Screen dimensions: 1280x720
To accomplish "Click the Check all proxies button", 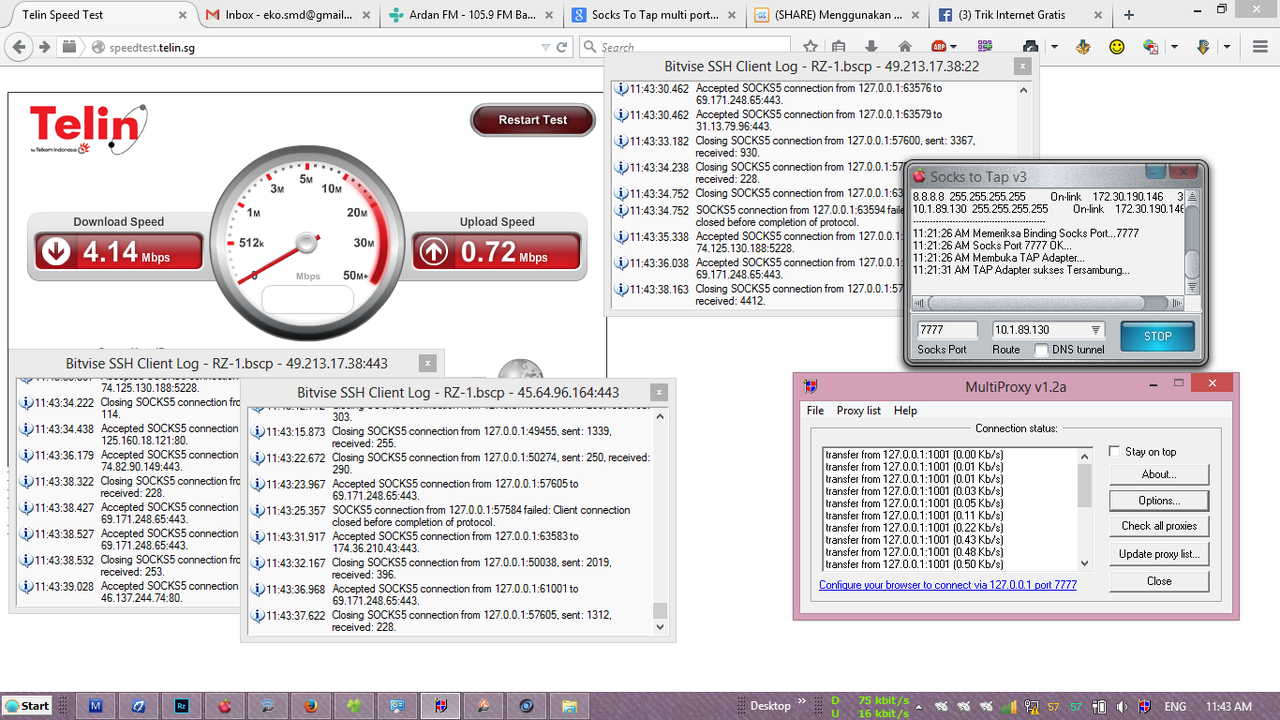I will pos(1159,526).
